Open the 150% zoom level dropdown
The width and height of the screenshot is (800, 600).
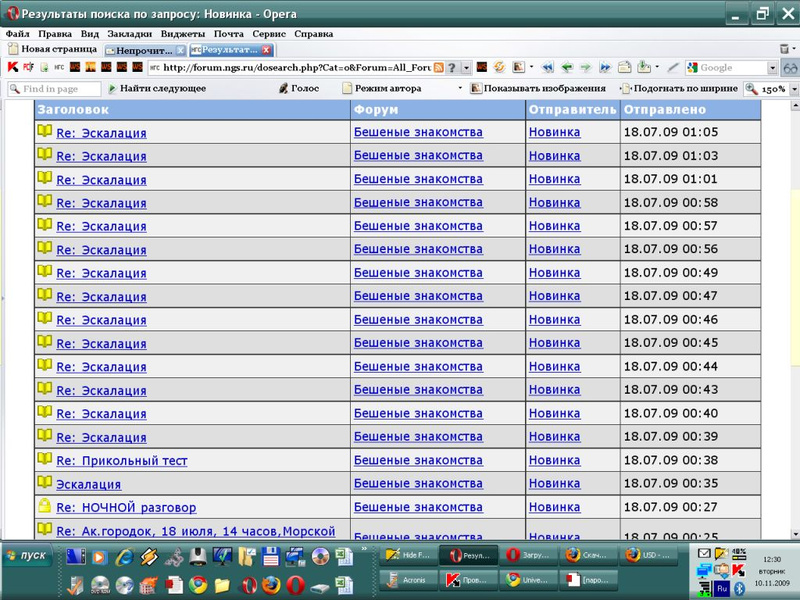[794, 89]
